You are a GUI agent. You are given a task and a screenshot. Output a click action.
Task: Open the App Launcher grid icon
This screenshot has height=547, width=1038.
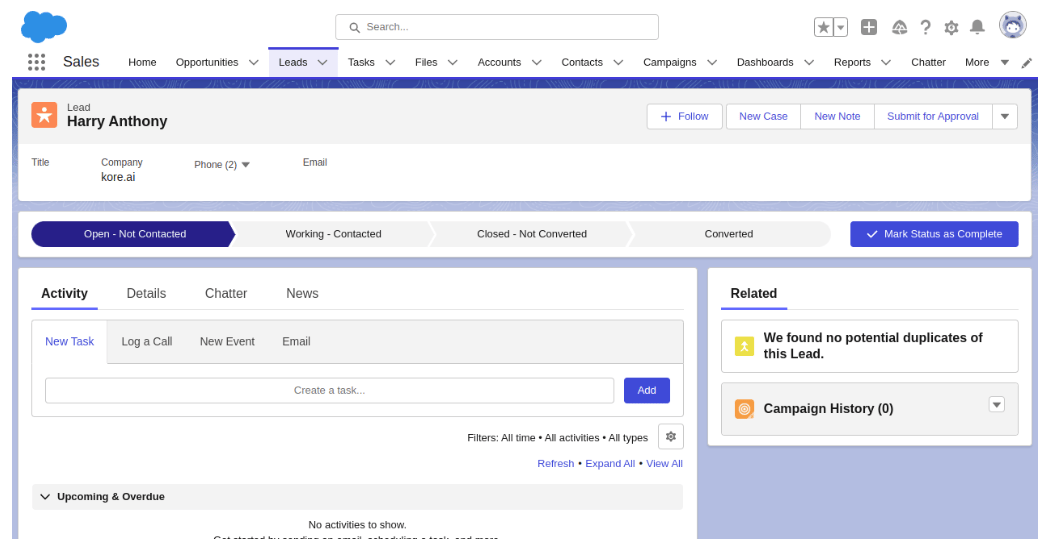[x=36, y=62]
